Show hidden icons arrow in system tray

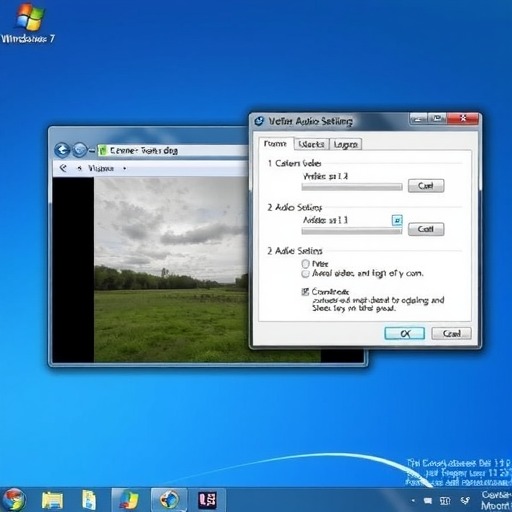pyautogui.click(x=413, y=500)
